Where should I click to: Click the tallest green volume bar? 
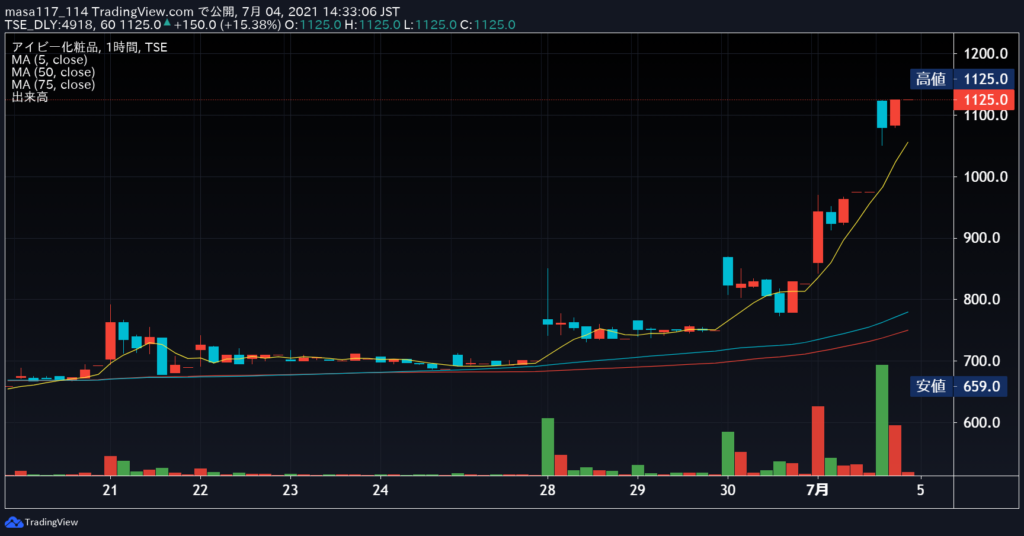pos(882,420)
